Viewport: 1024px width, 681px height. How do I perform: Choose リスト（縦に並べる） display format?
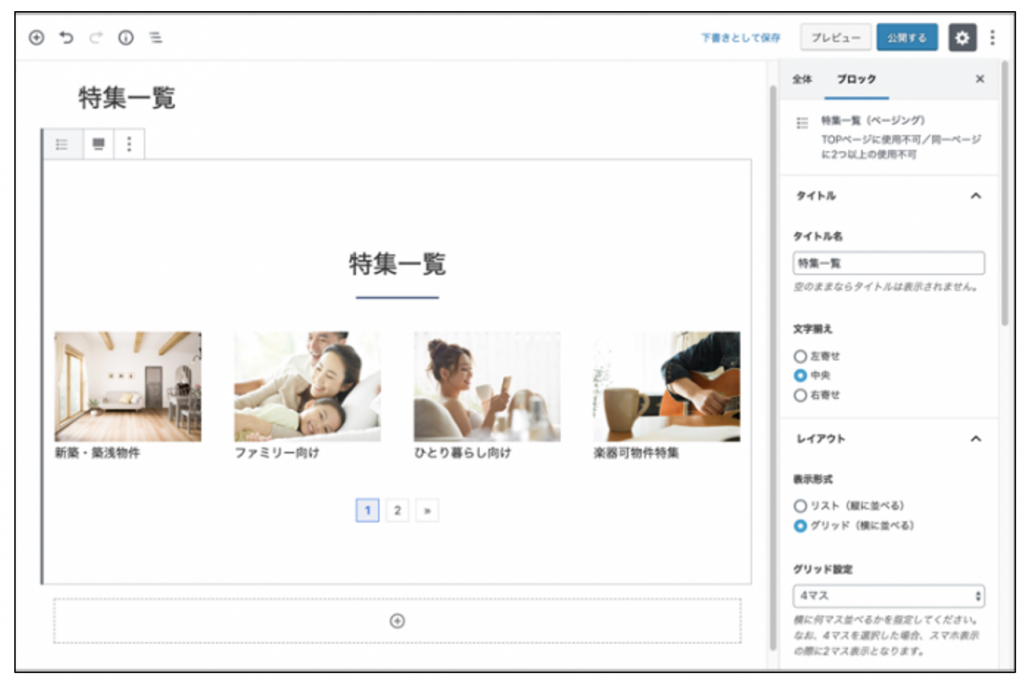800,506
